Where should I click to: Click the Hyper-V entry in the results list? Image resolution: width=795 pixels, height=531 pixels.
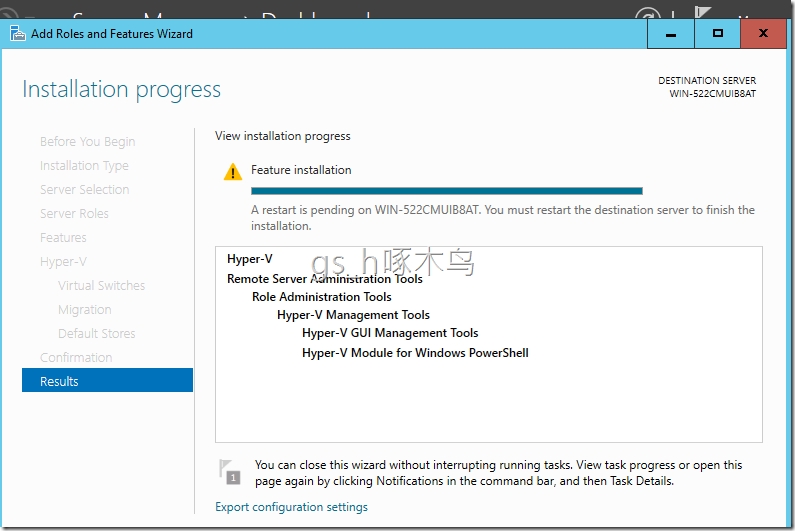pyautogui.click(x=249, y=259)
